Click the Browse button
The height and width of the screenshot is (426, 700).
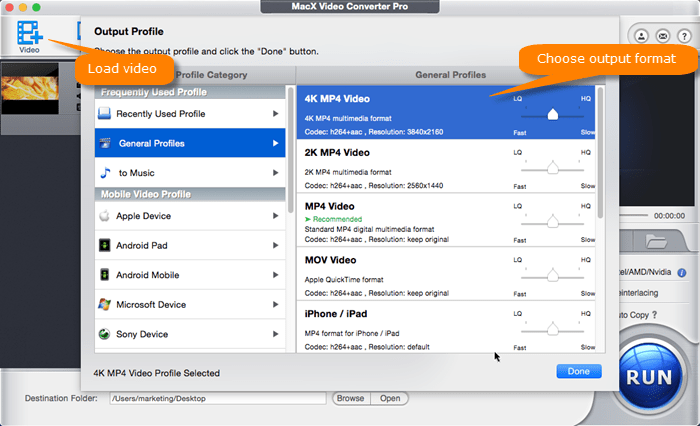coord(351,398)
